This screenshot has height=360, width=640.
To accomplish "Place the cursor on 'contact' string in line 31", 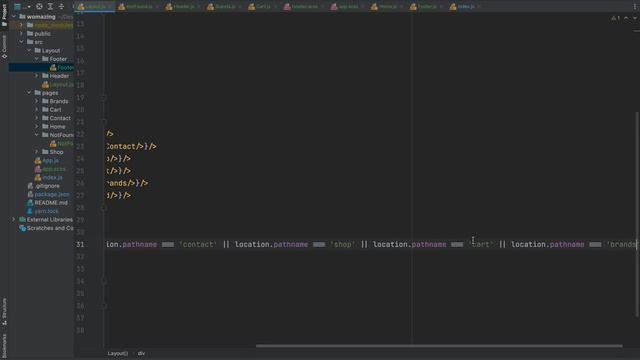I will 198,244.
